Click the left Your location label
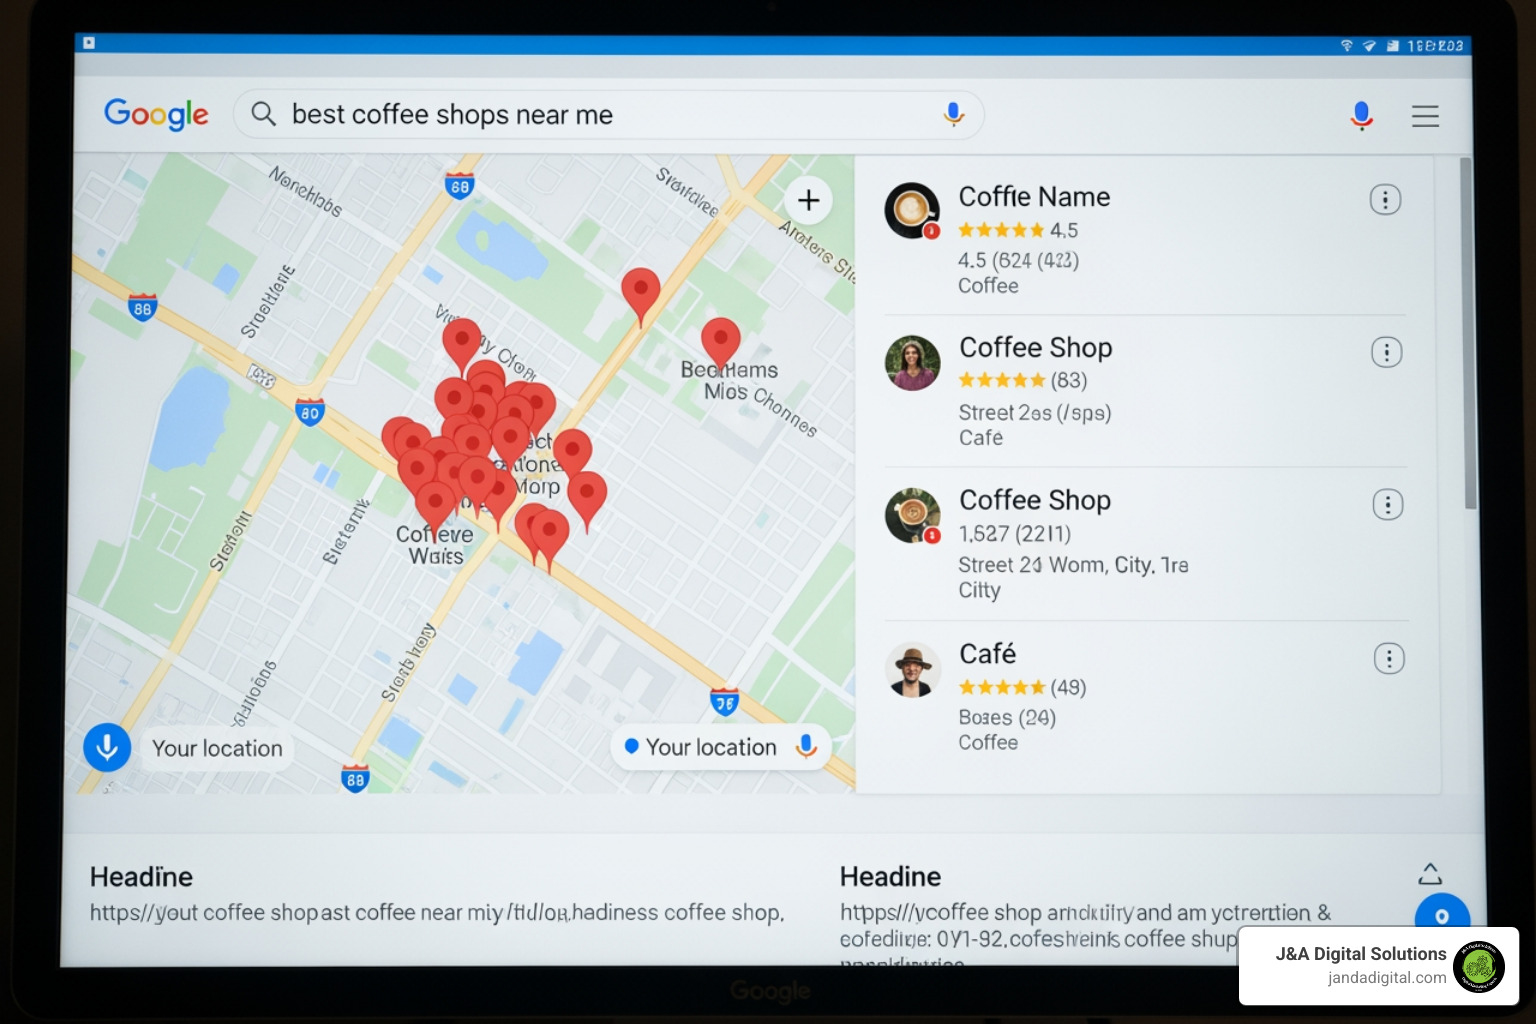Viewport: 1536px width, 1024px height. (217, 748)
